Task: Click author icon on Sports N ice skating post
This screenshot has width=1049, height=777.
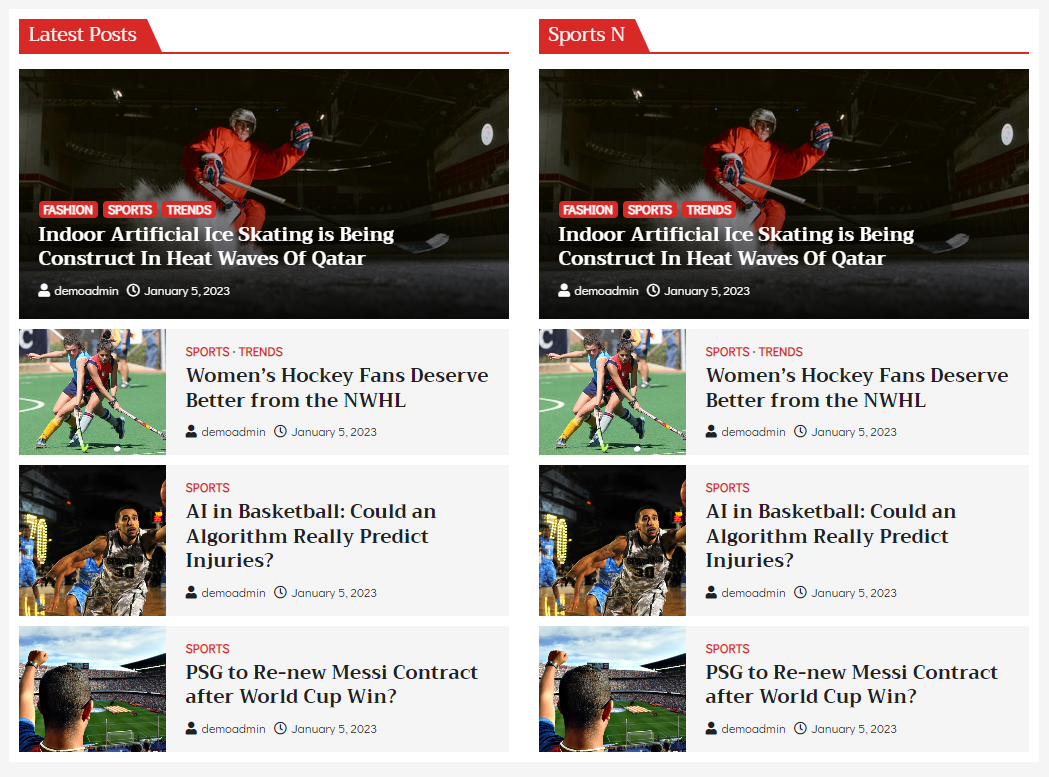Action: click(x=564, y=290)
